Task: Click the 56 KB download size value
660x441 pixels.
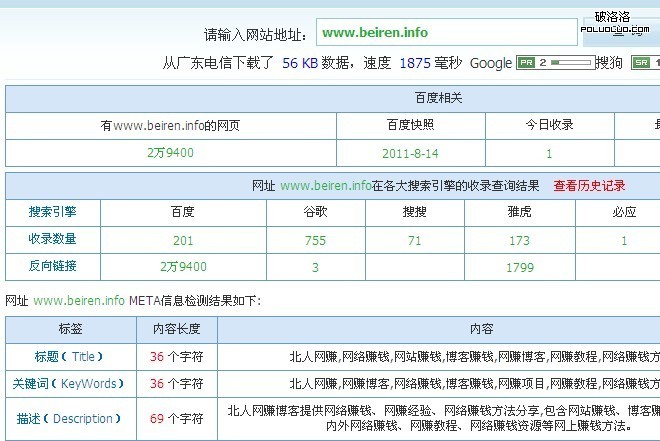Action: [300, 63]
